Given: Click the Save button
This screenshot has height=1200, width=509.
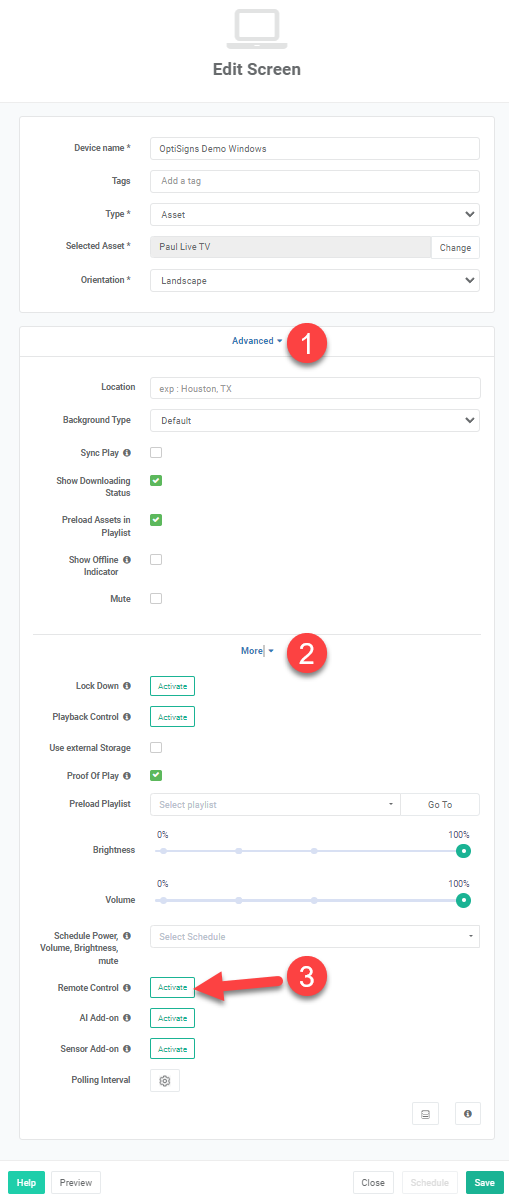Looking at the screenshot, I should (484, 1182).
